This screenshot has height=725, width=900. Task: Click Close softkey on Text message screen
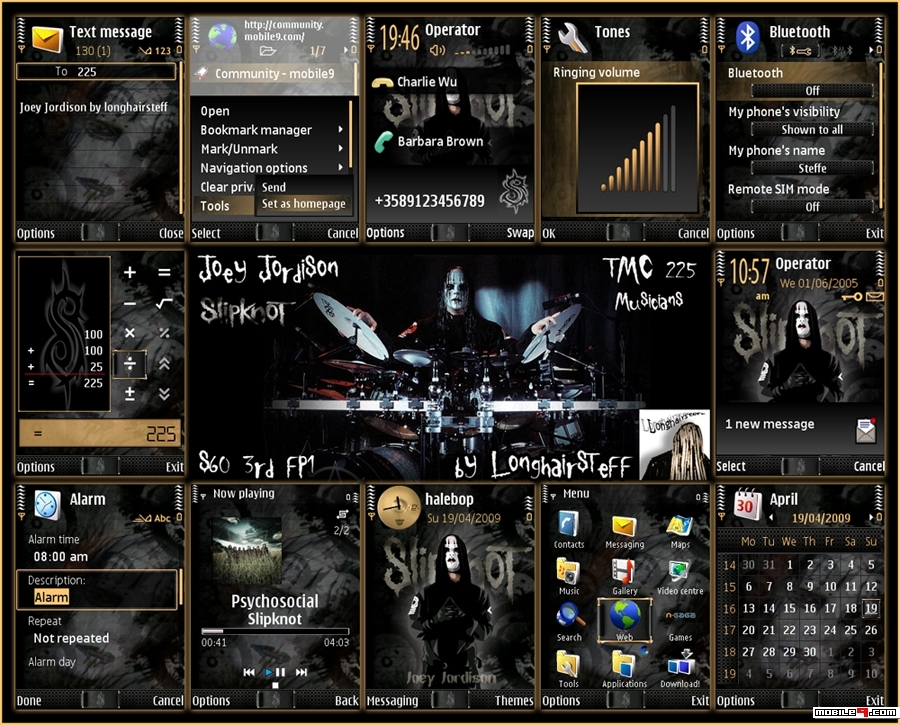coord(171,233)
